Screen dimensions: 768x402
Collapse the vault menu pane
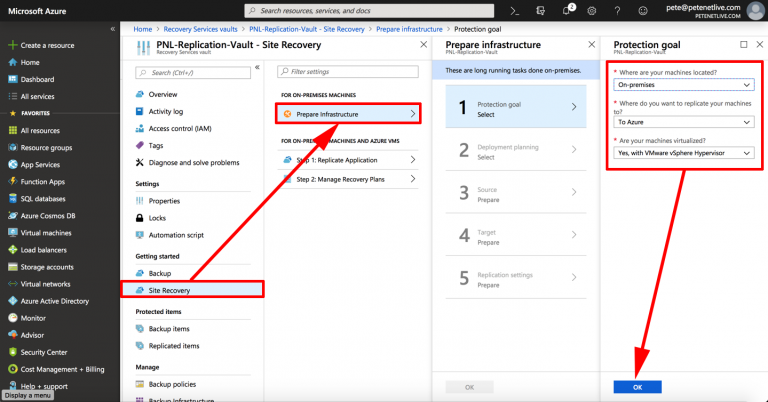[257, 67]
